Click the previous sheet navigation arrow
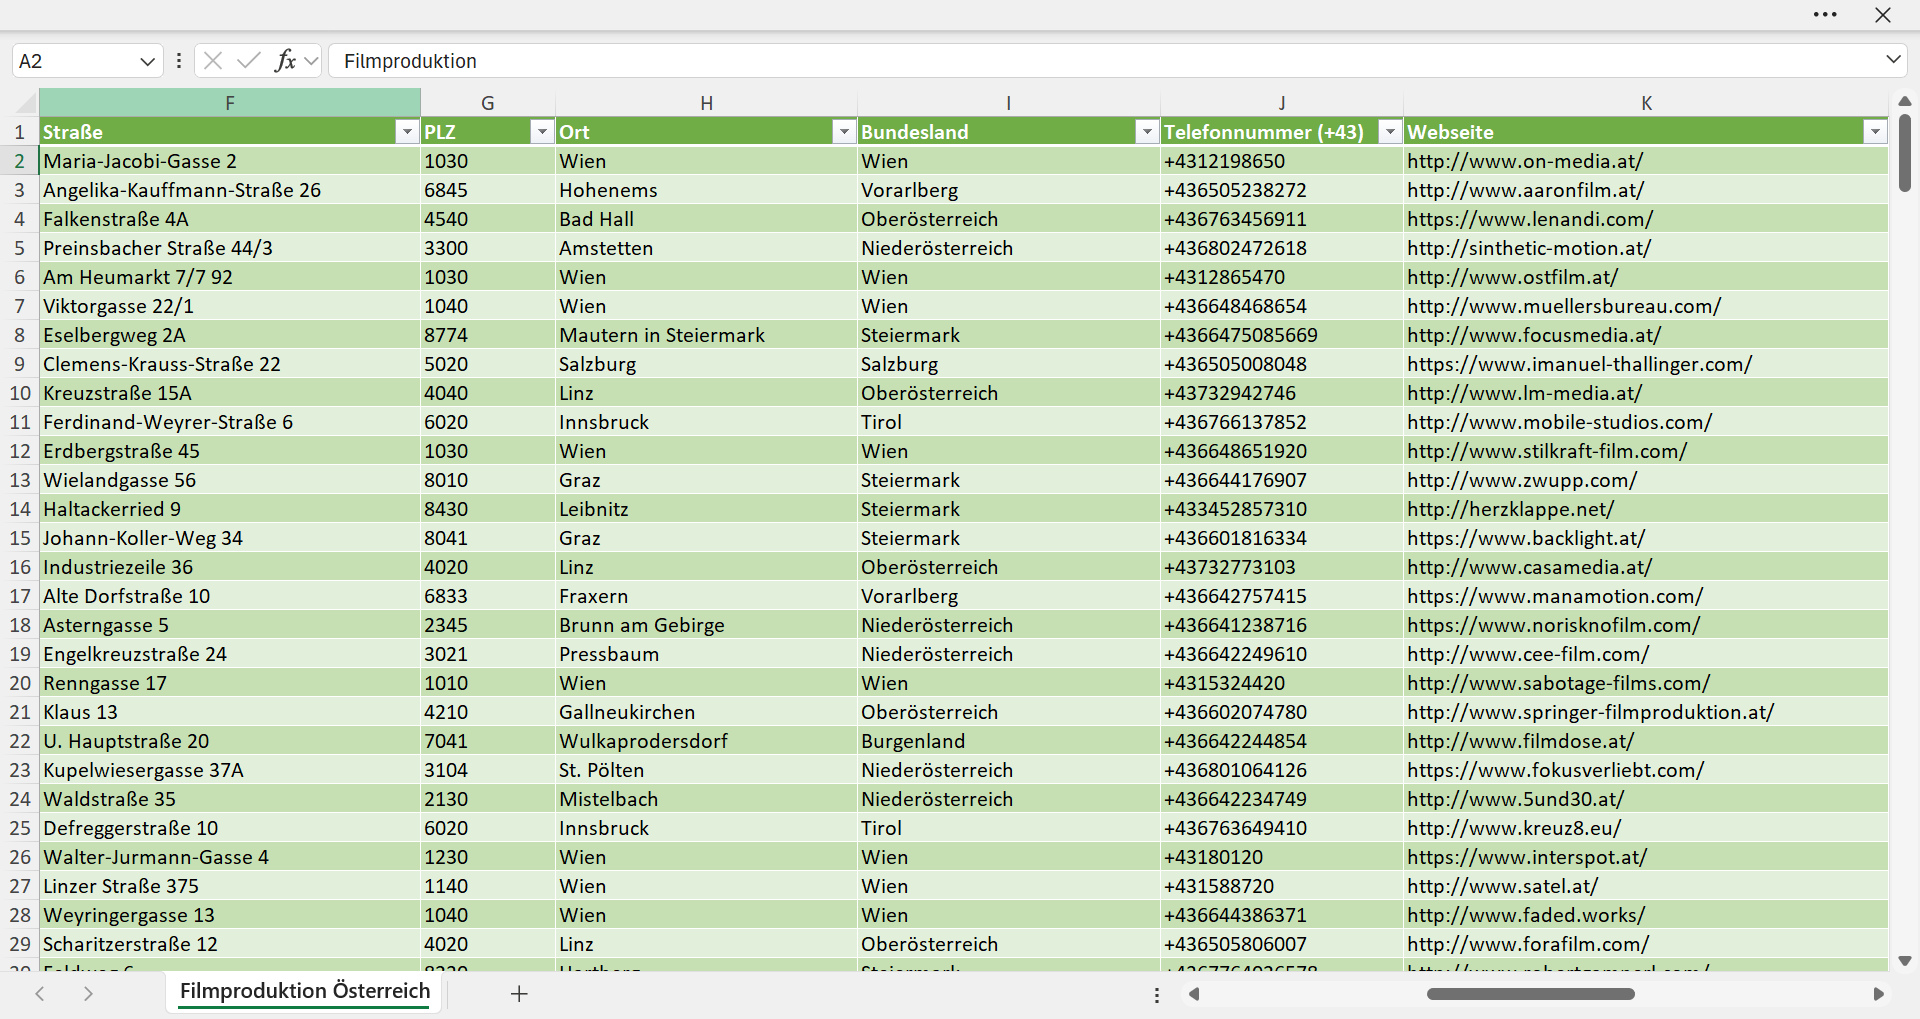1920x1019 pixels. pyautogui.click(x=40, y=994)
